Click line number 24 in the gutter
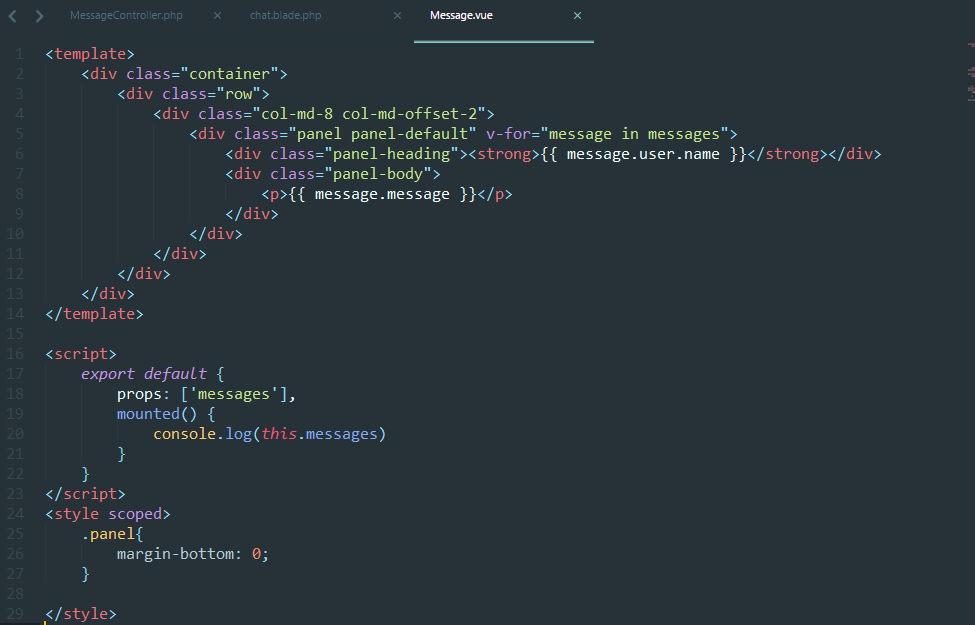The width and height of the screenshot is (975, 625). click(x=16, y=514)
